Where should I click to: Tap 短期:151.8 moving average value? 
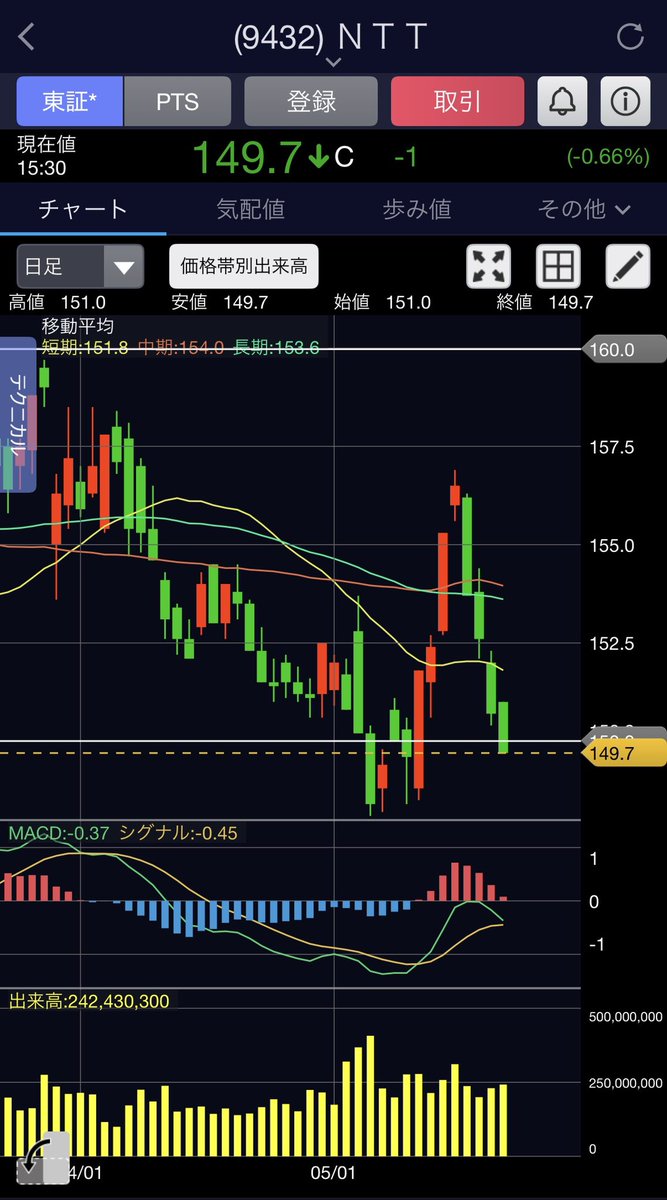pyautogui.click(x=85, y=347)
